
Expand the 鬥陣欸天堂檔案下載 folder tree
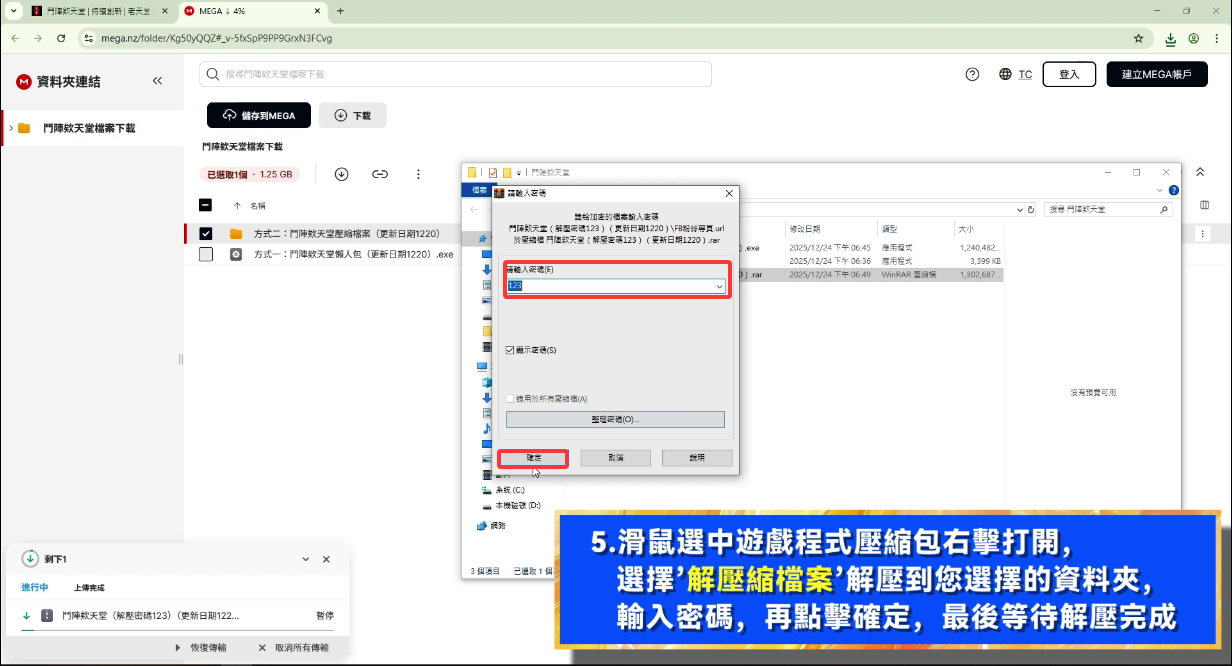pos(10,128)
